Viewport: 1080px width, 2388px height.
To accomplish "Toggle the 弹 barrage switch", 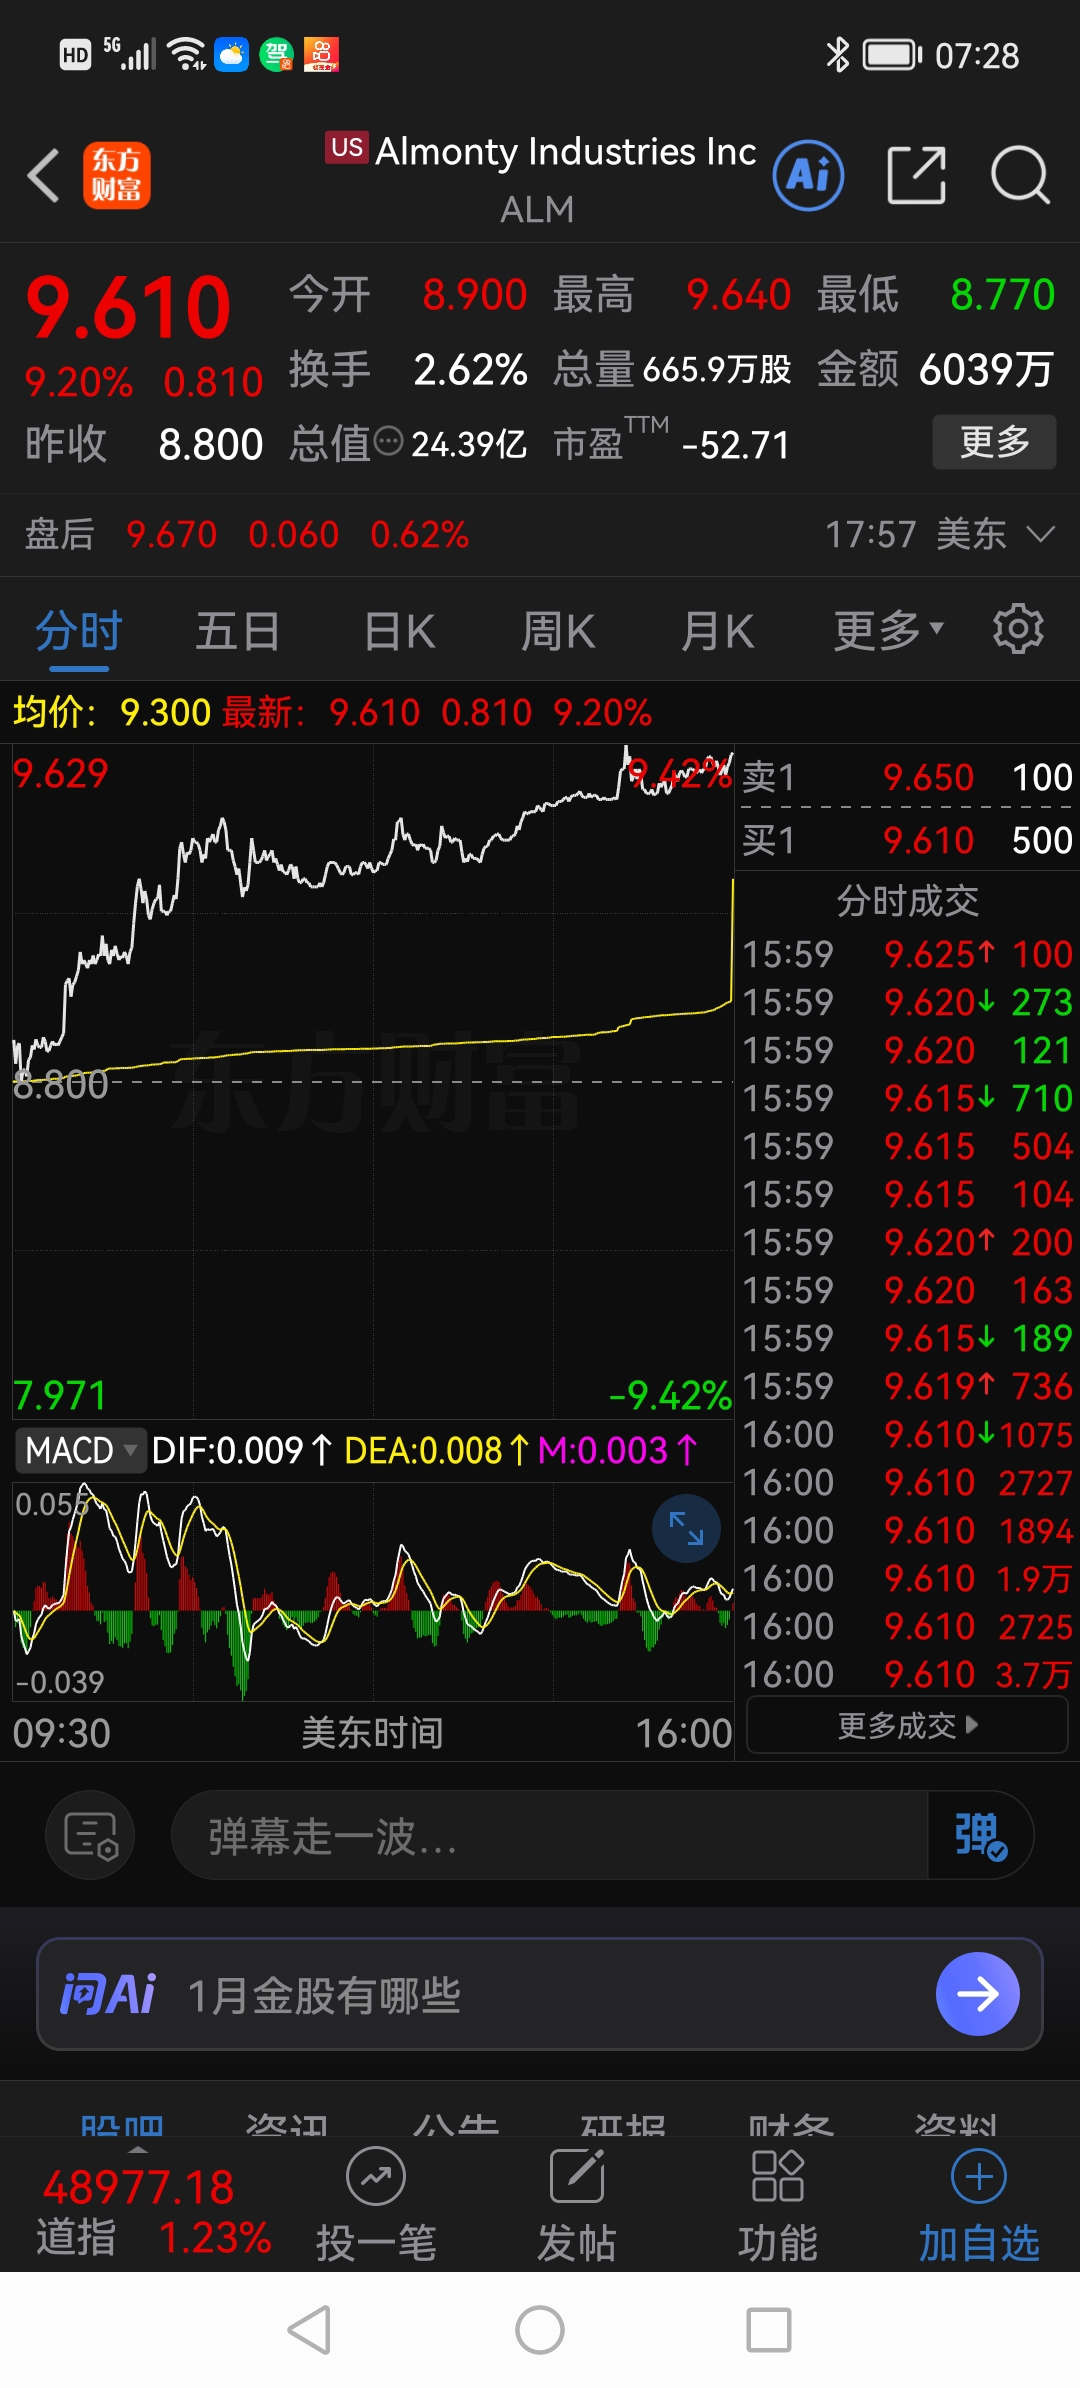I will coord(980,1835).
